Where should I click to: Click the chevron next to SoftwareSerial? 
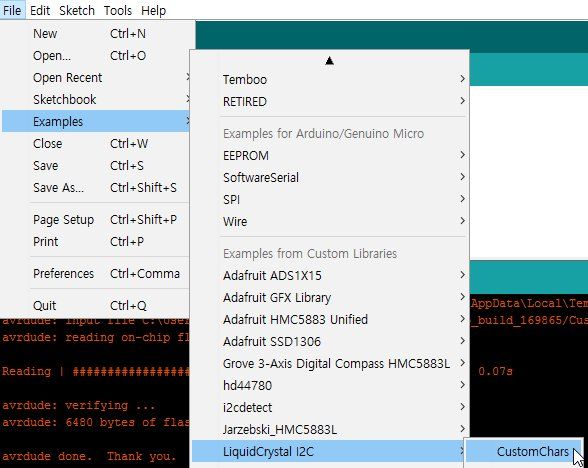tap(462, 176)
